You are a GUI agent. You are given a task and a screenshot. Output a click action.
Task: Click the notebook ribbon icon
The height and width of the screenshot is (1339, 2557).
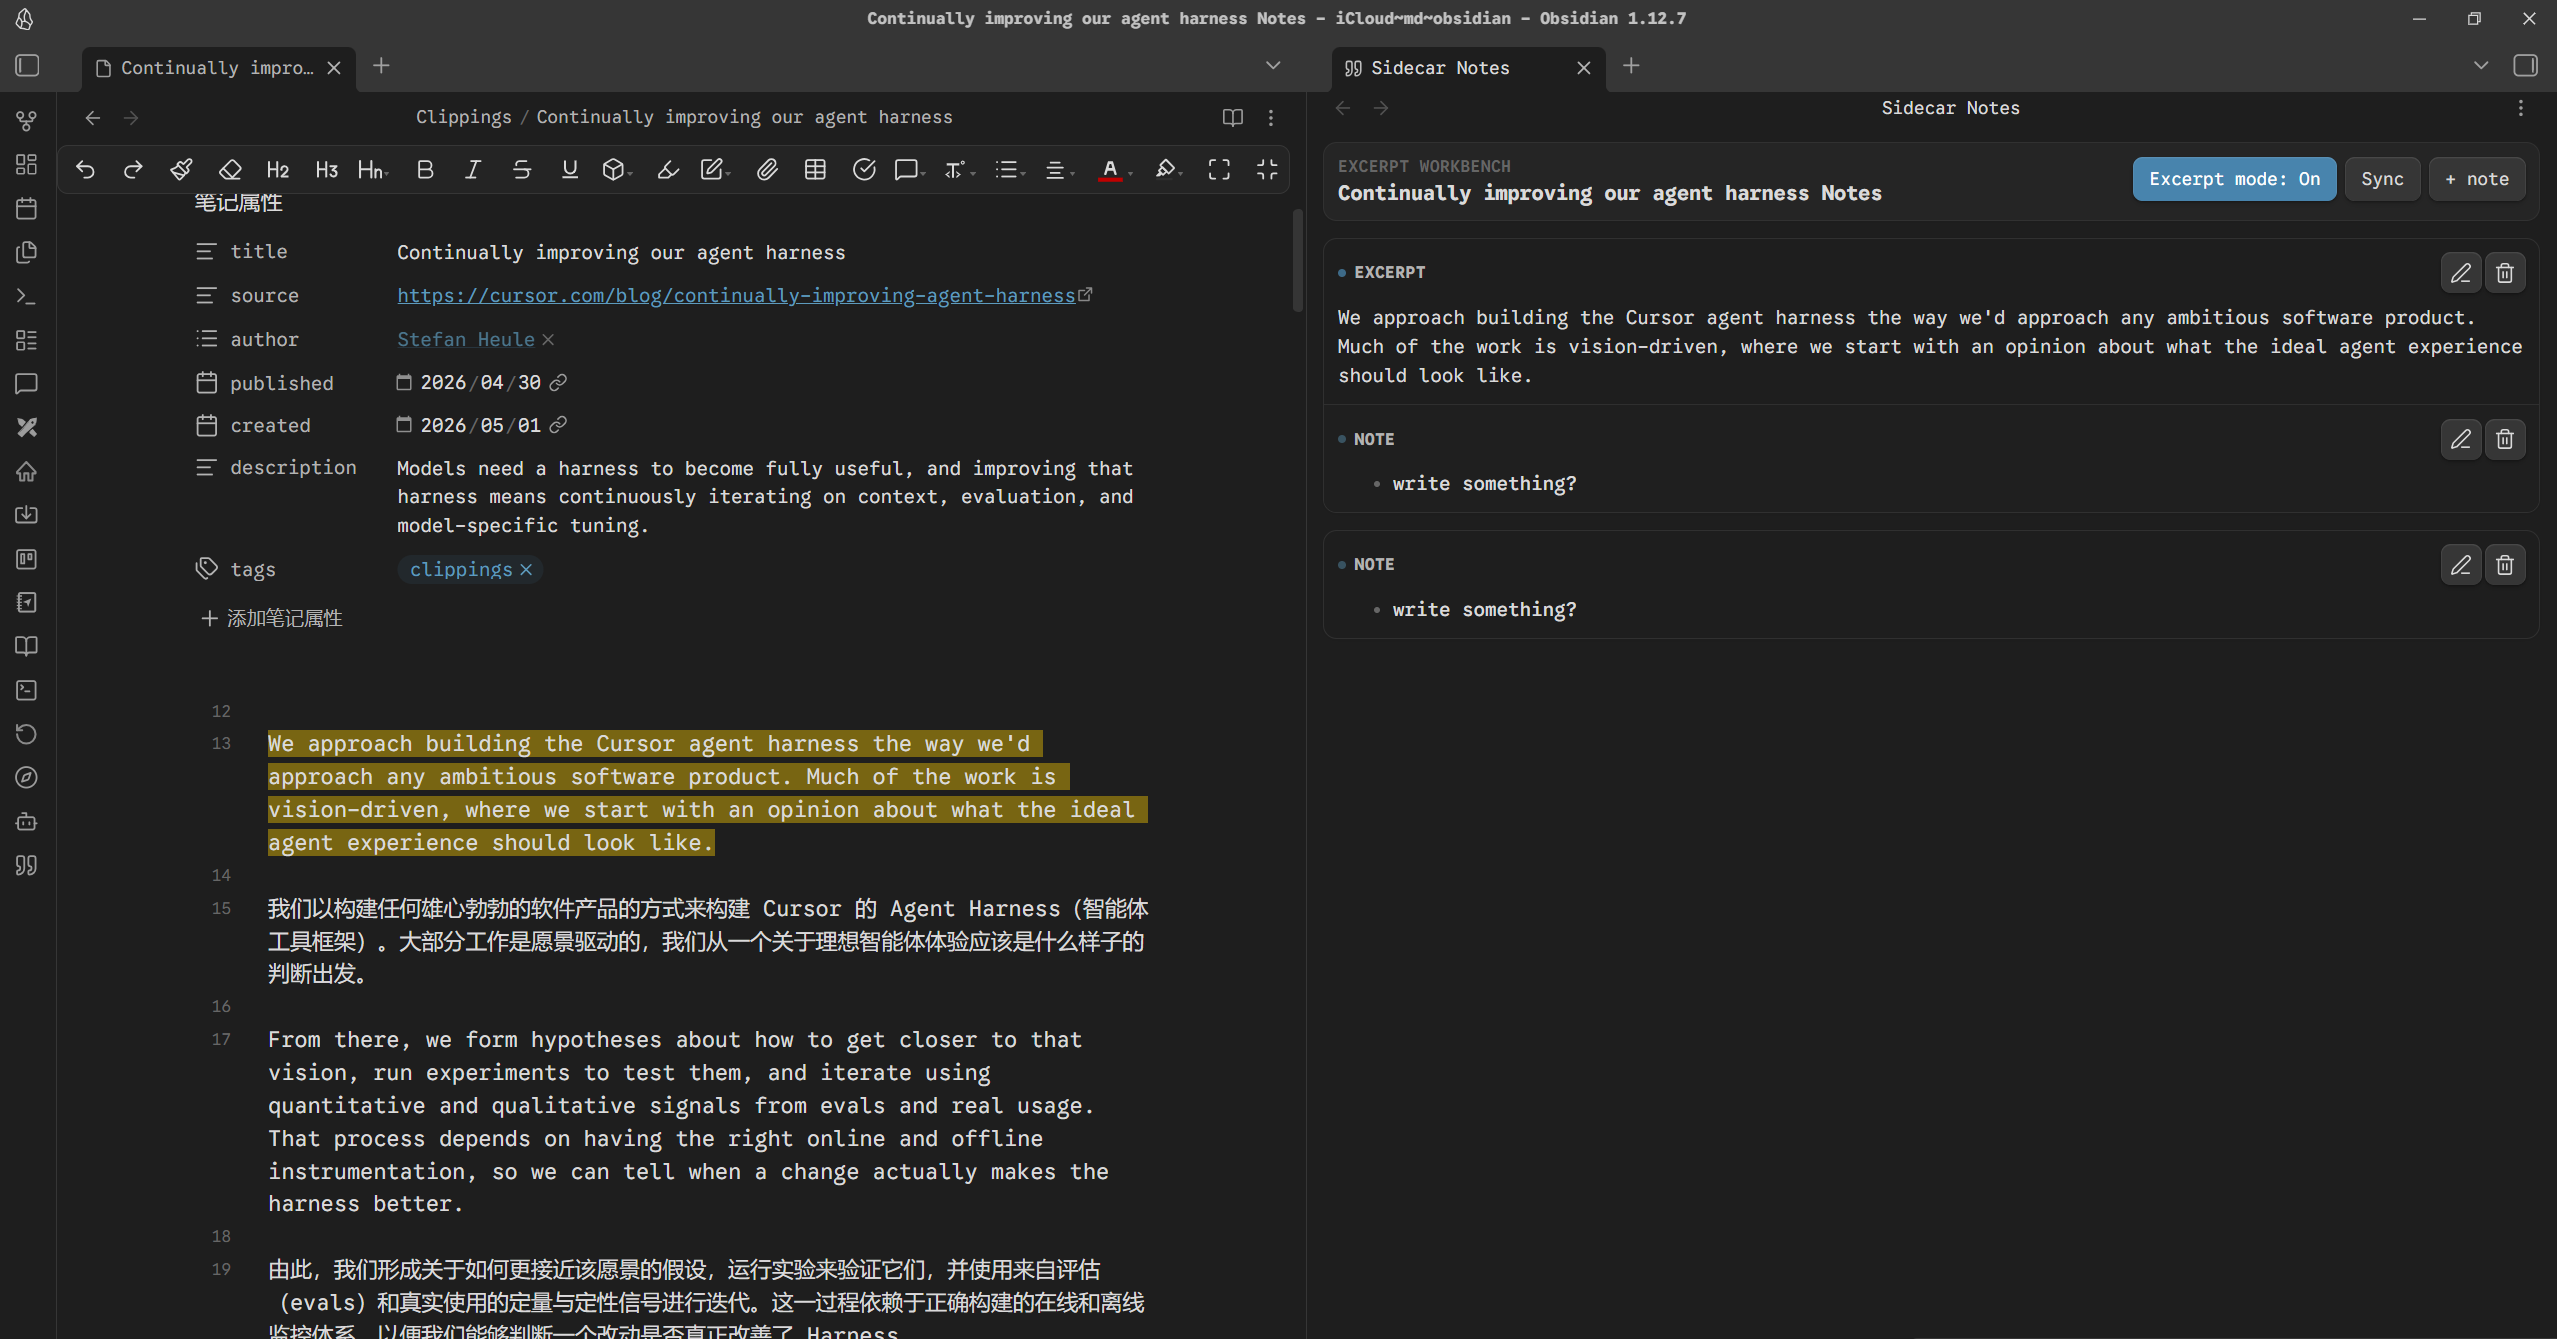pos(27,602)
